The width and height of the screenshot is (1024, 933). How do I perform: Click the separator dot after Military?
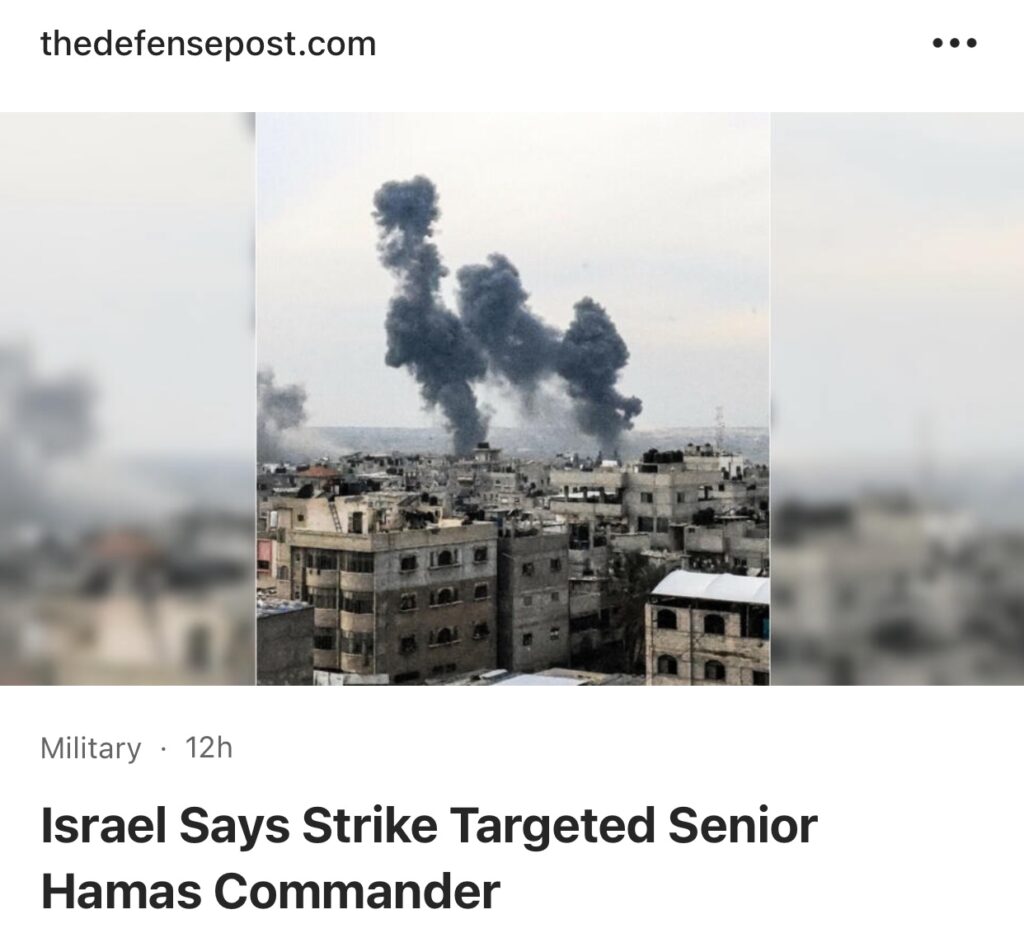(163, 748)
